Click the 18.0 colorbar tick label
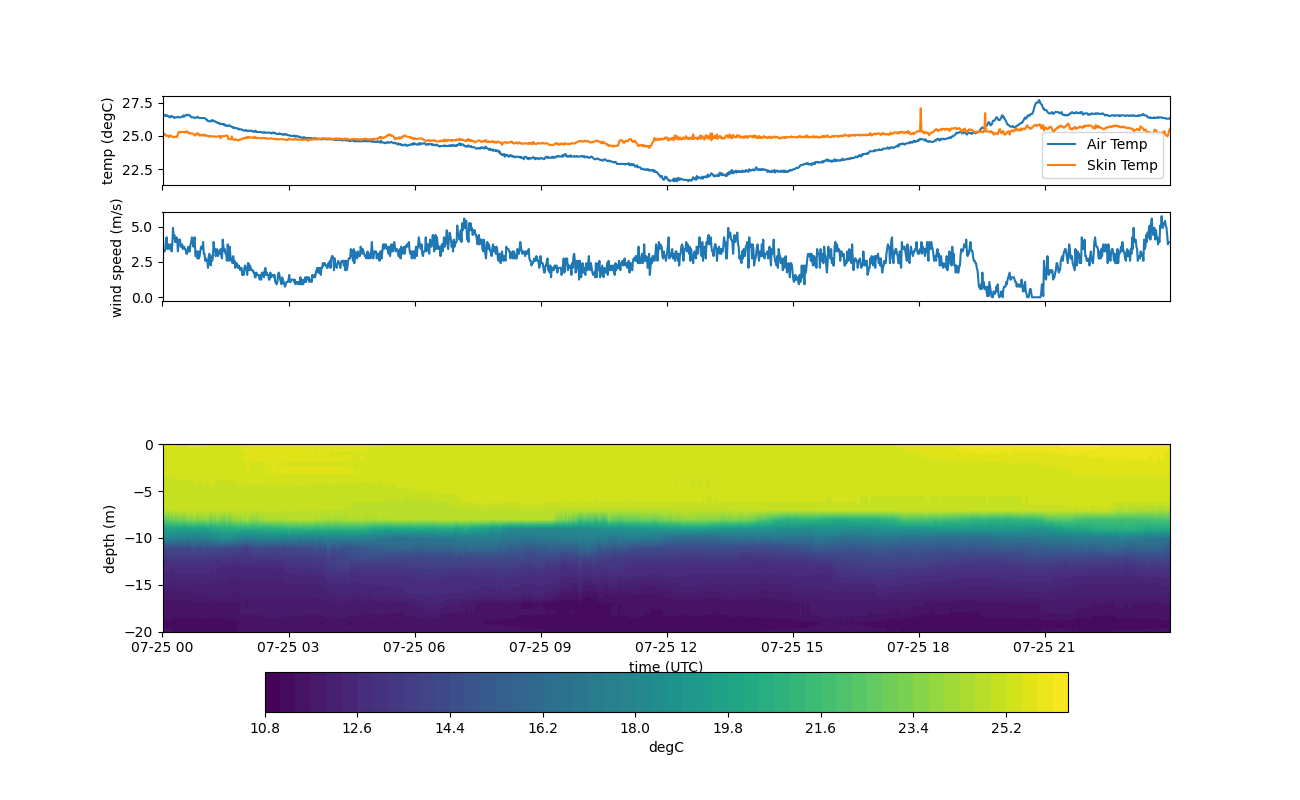The height and width of the screenshot is (800, 1300). (x=635, y=728)
